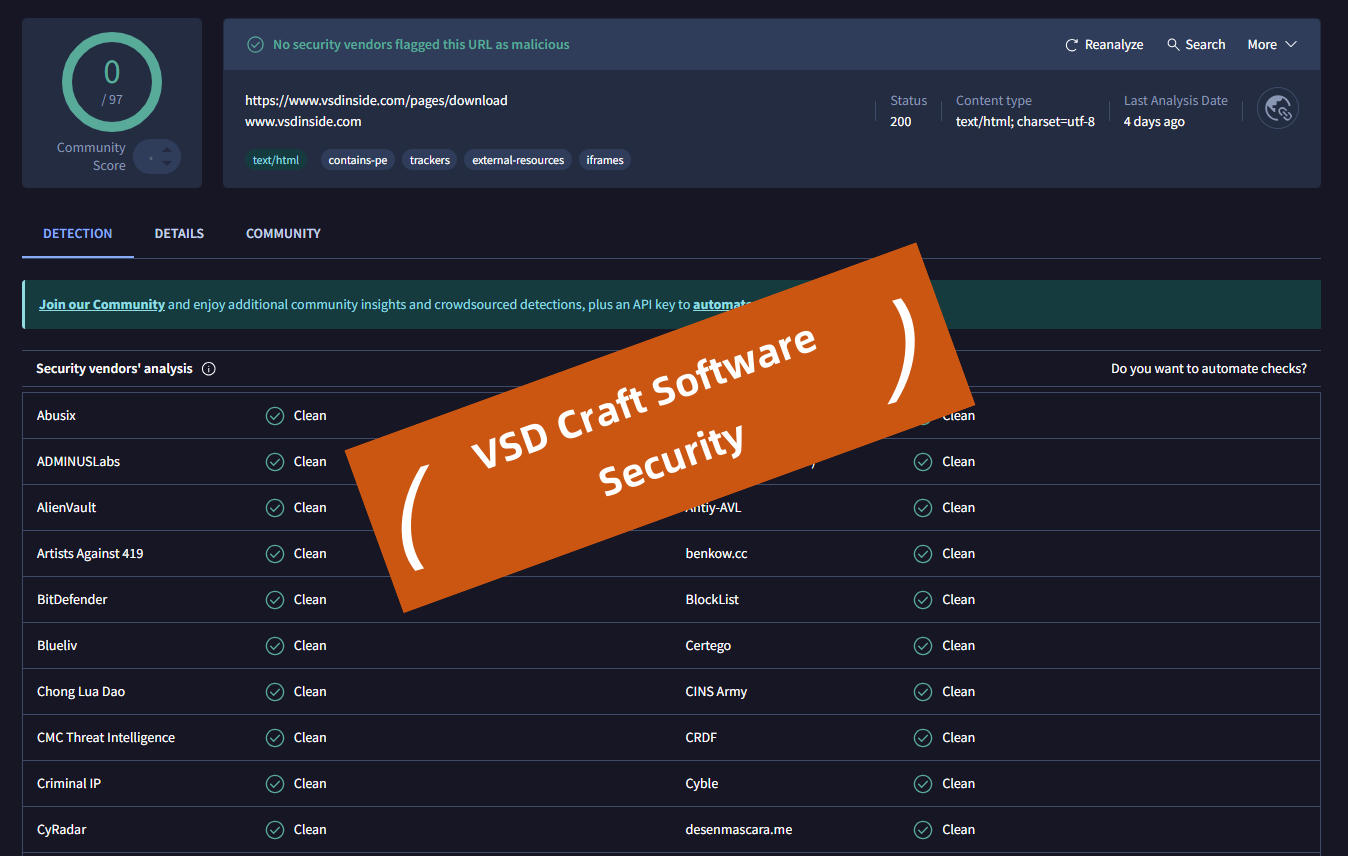Open the COMMUNITY tab
Image resolution: width=1348 pixels, height=856 pixels.
283,234
